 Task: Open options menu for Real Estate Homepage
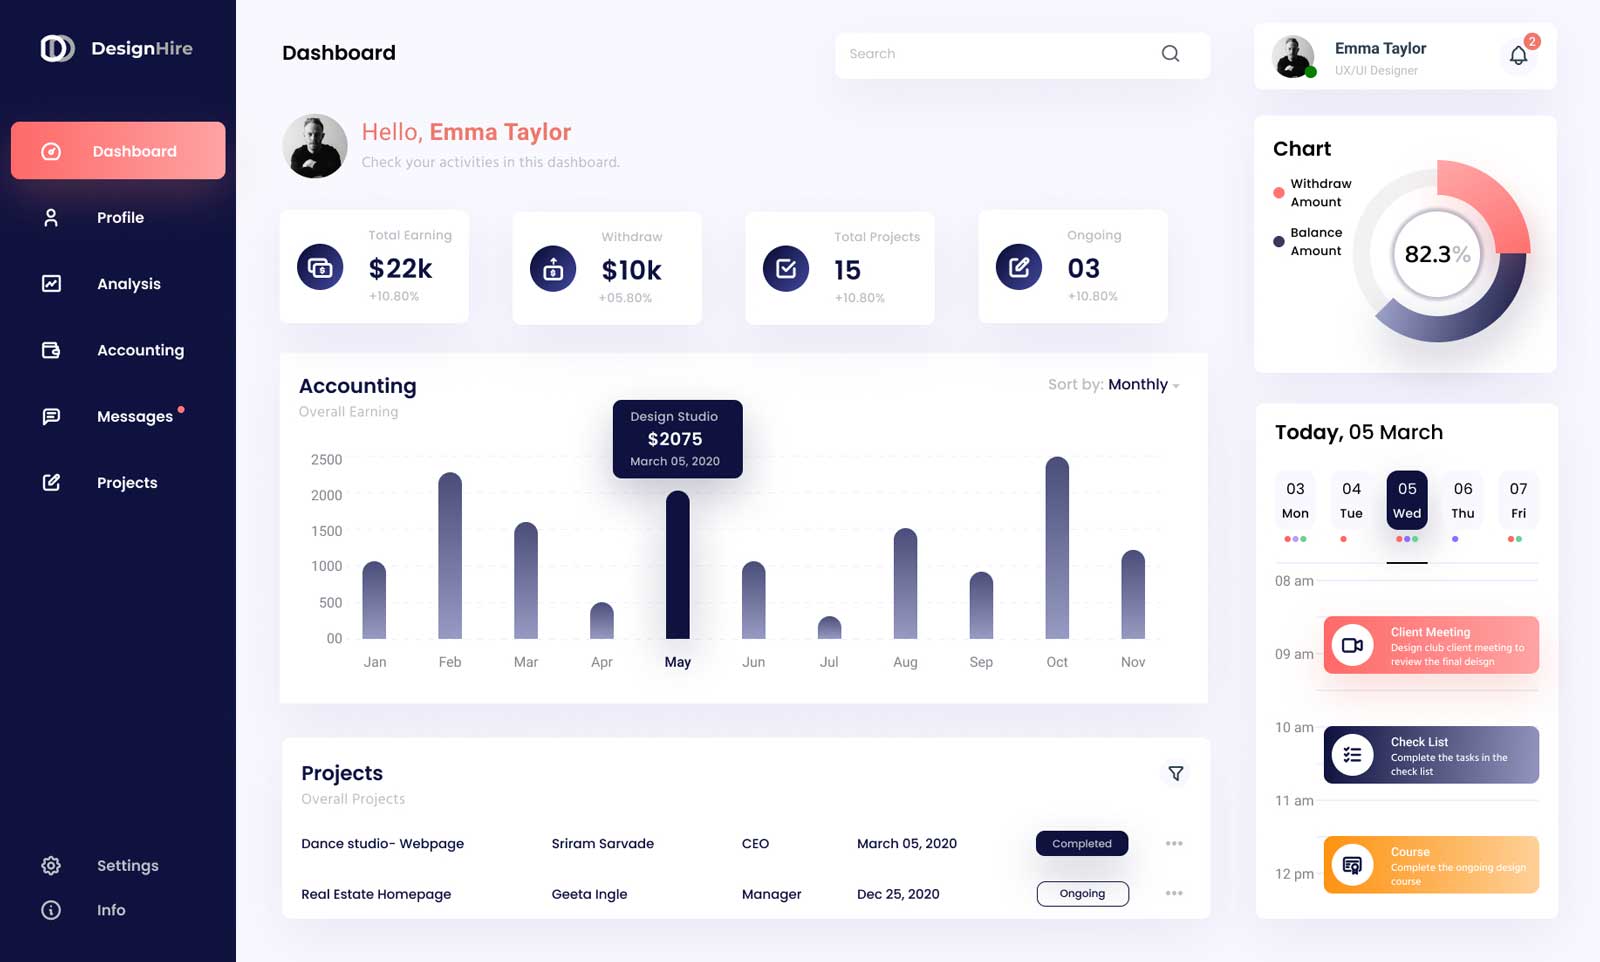point(1174,894)
